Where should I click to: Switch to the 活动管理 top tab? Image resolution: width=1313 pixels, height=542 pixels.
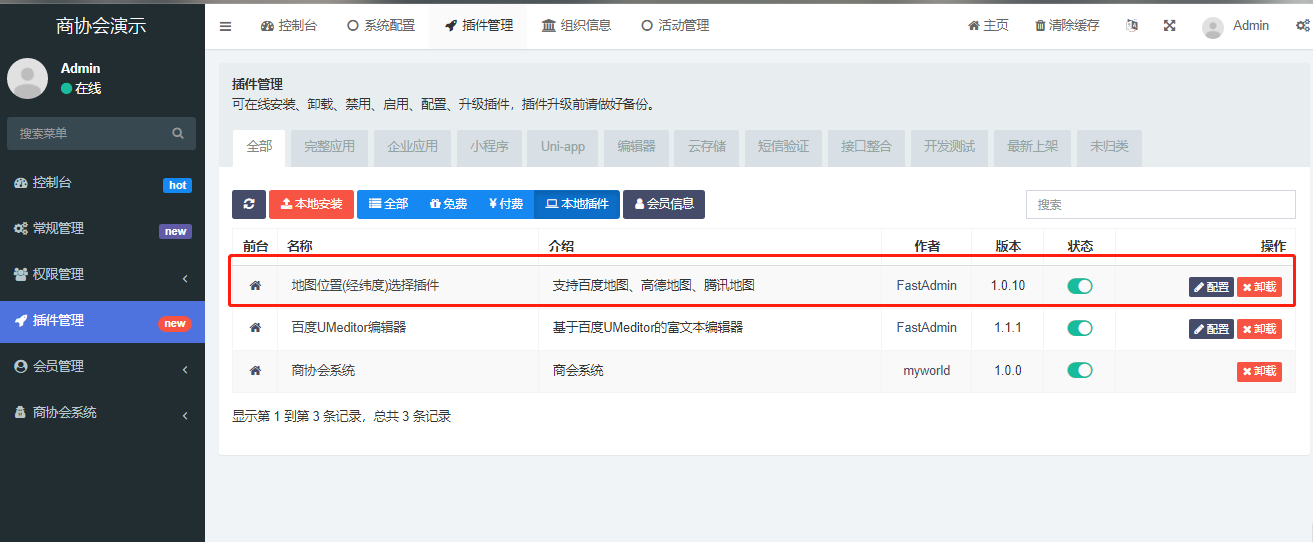(x=675, y=26)
